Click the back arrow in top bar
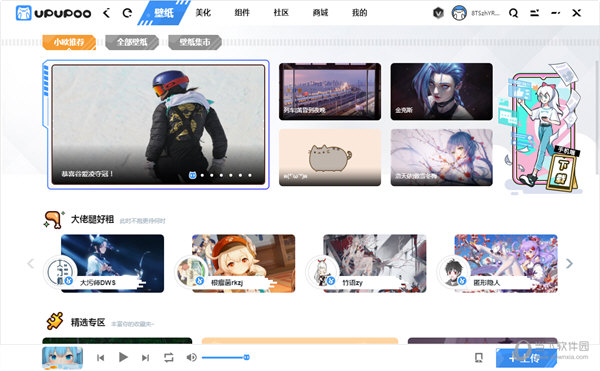Screen dimensions: 600x371 click(107, 13)
